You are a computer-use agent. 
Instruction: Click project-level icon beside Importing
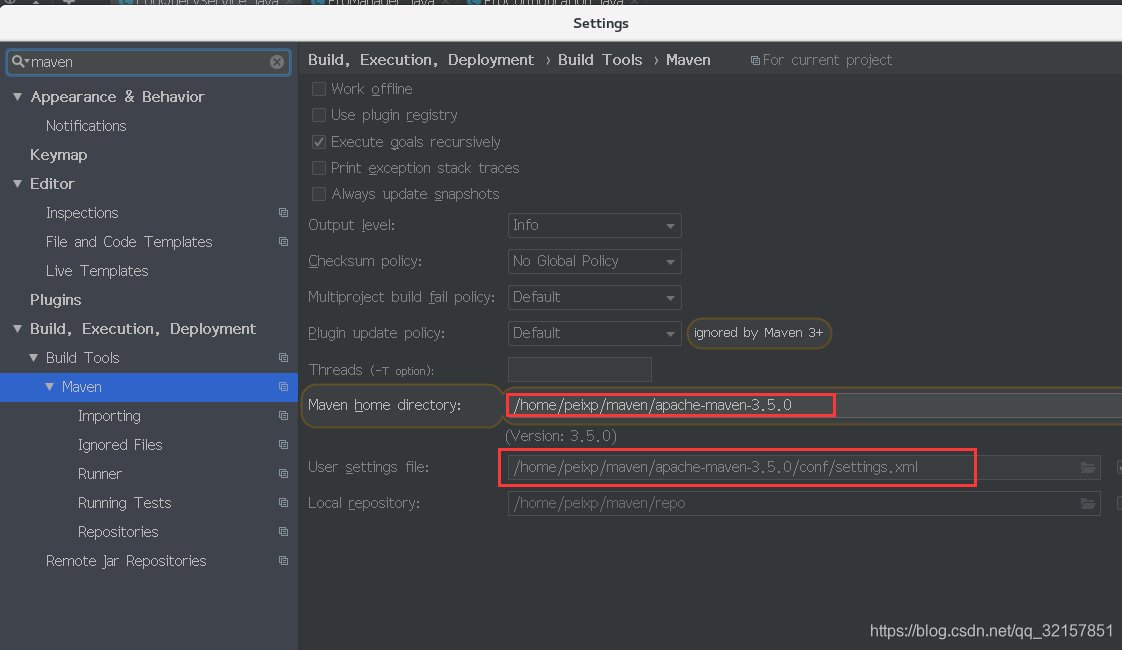pyautogui.click(x=283, y=416)
